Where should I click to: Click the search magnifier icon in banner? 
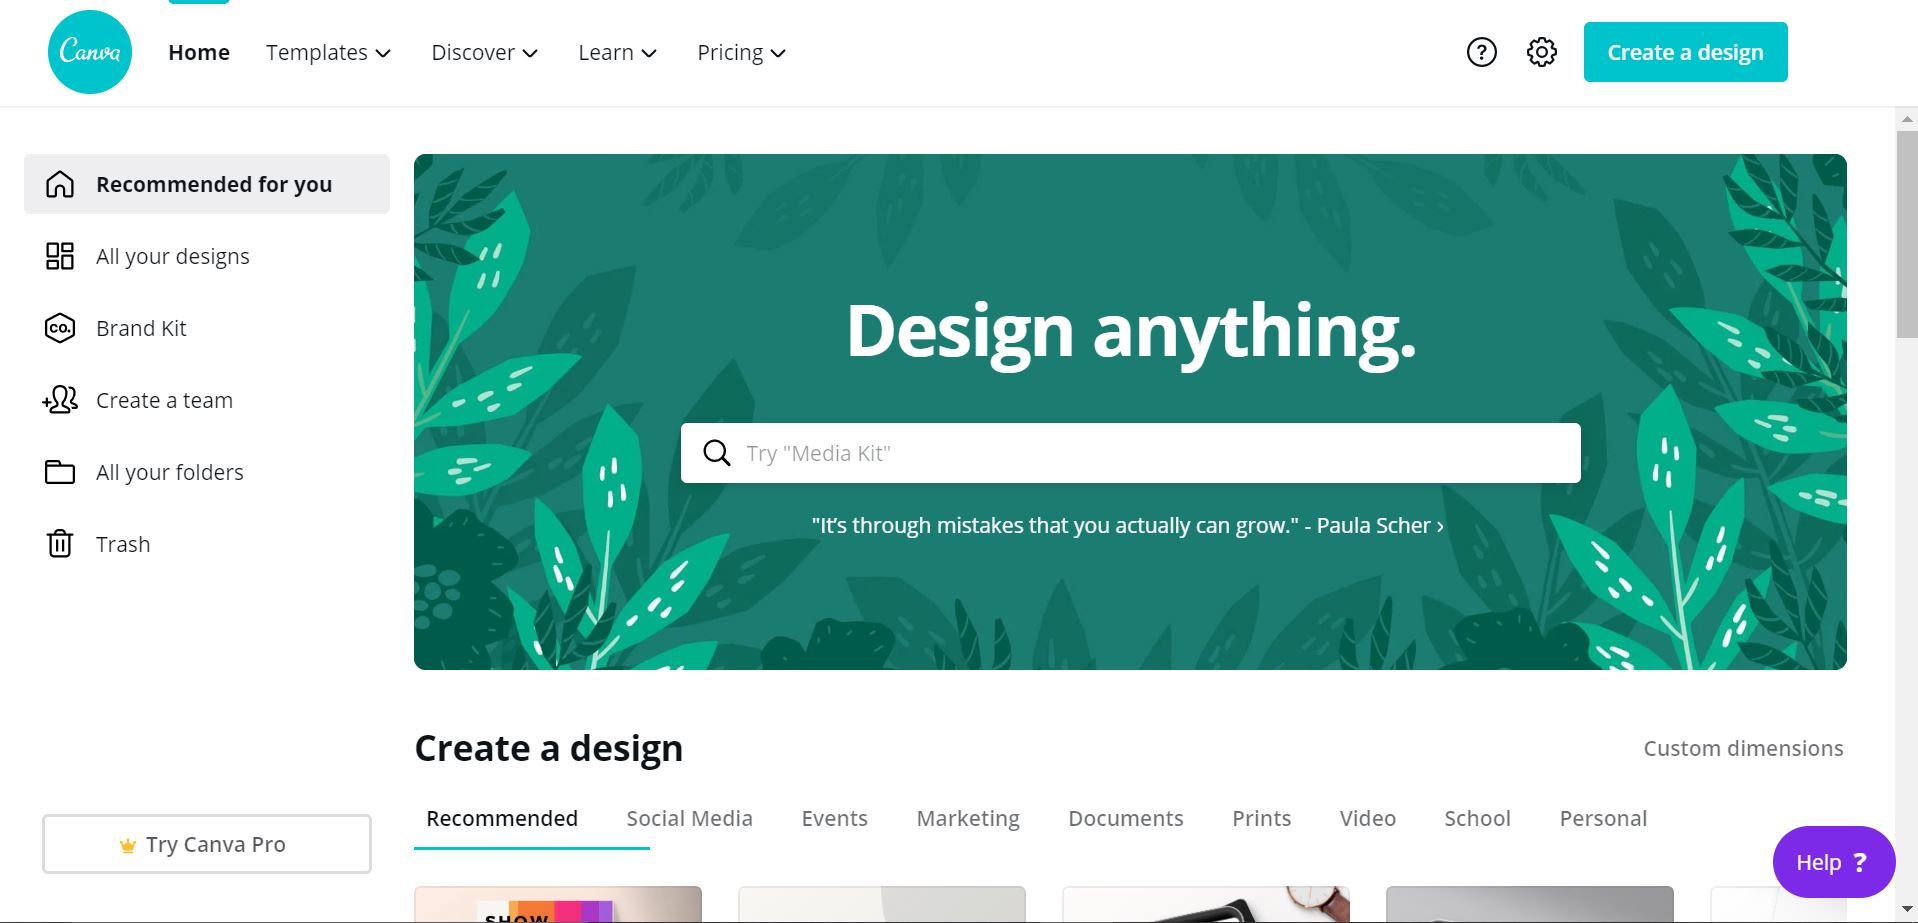716,453
